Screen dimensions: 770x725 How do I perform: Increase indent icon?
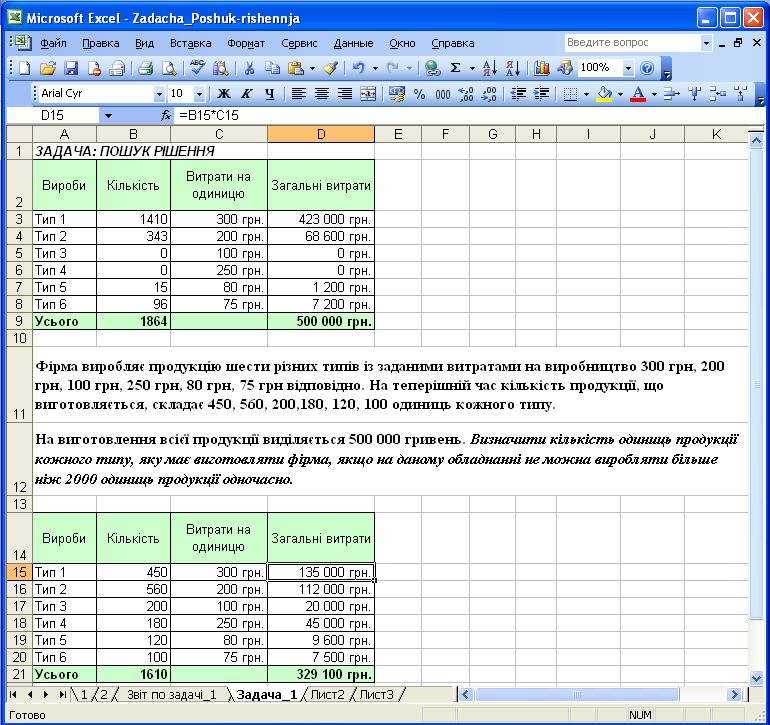pyautogui.click(x=541, y=93)
